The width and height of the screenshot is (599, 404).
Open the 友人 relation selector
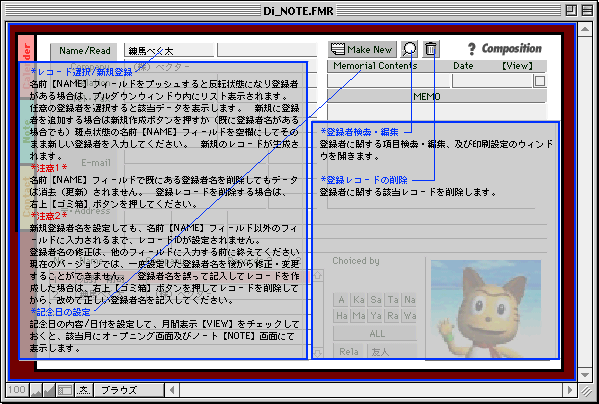pos(392,351)
